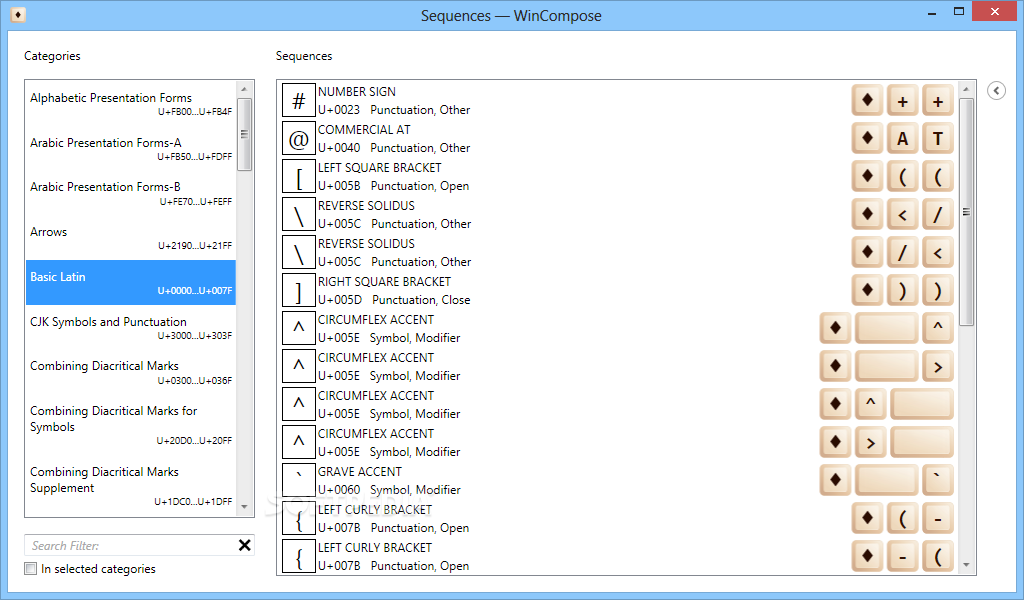Minimize the Sequences — WinCompose window
Image resolution: width=1024 pixels, height=600 pixels.
coord(932,12)
